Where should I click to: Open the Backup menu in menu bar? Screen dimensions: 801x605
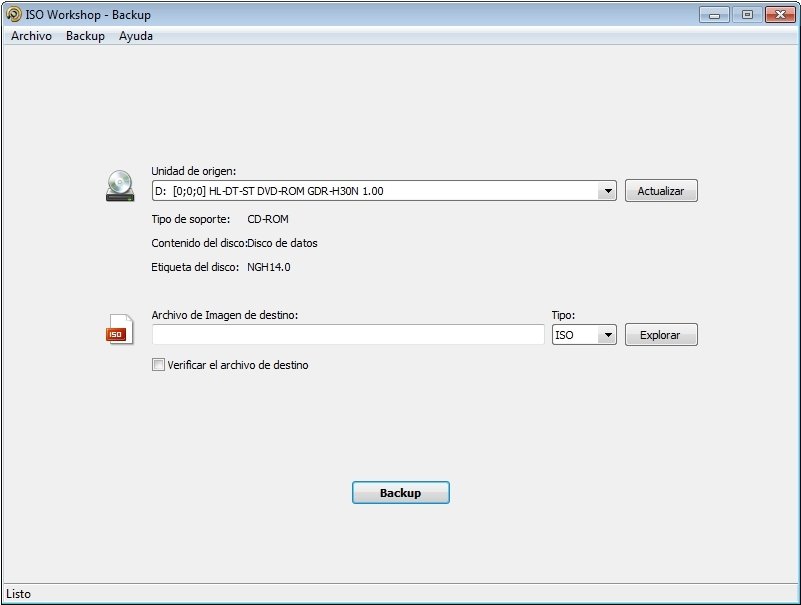click(x=85, y=36)
